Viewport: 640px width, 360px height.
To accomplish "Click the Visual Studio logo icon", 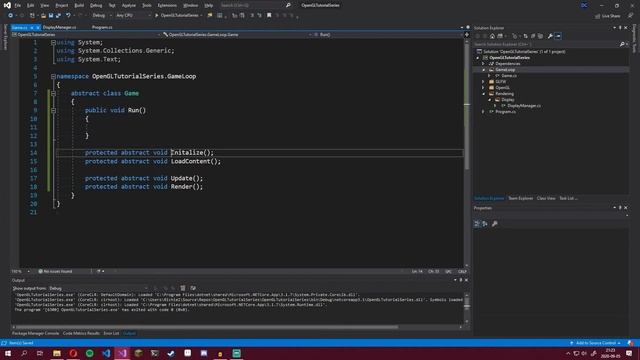I will tap(7, 5).
